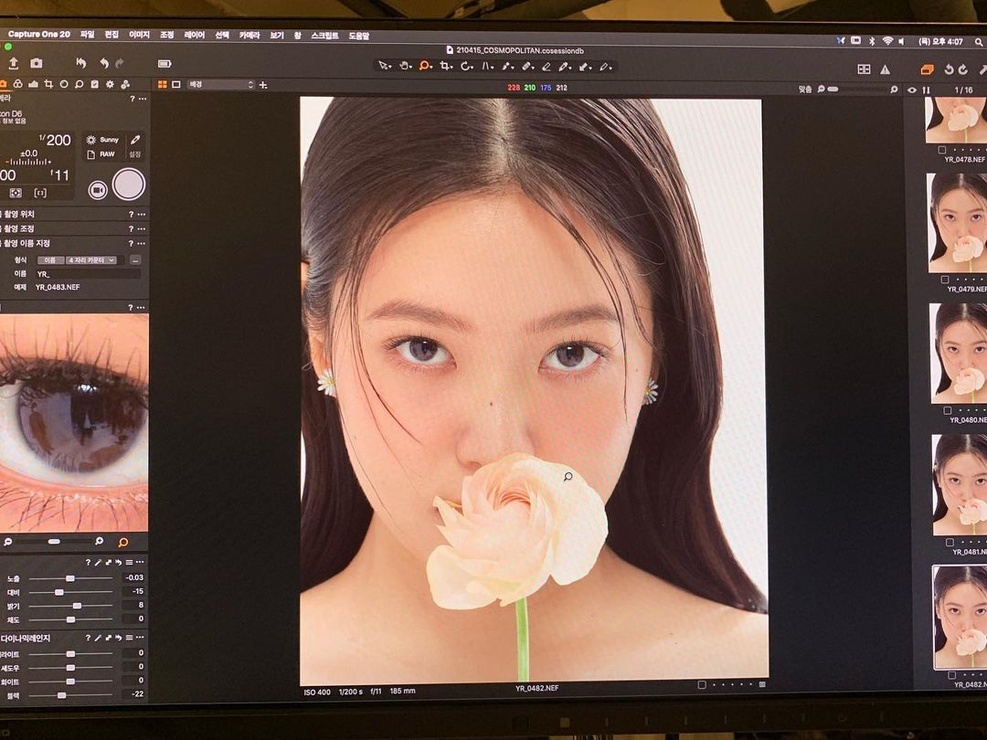The width and height of the screenshot is (987, 740).
Task: Select the last brush tool in cursor toolbar
Action: coord(605,66)
